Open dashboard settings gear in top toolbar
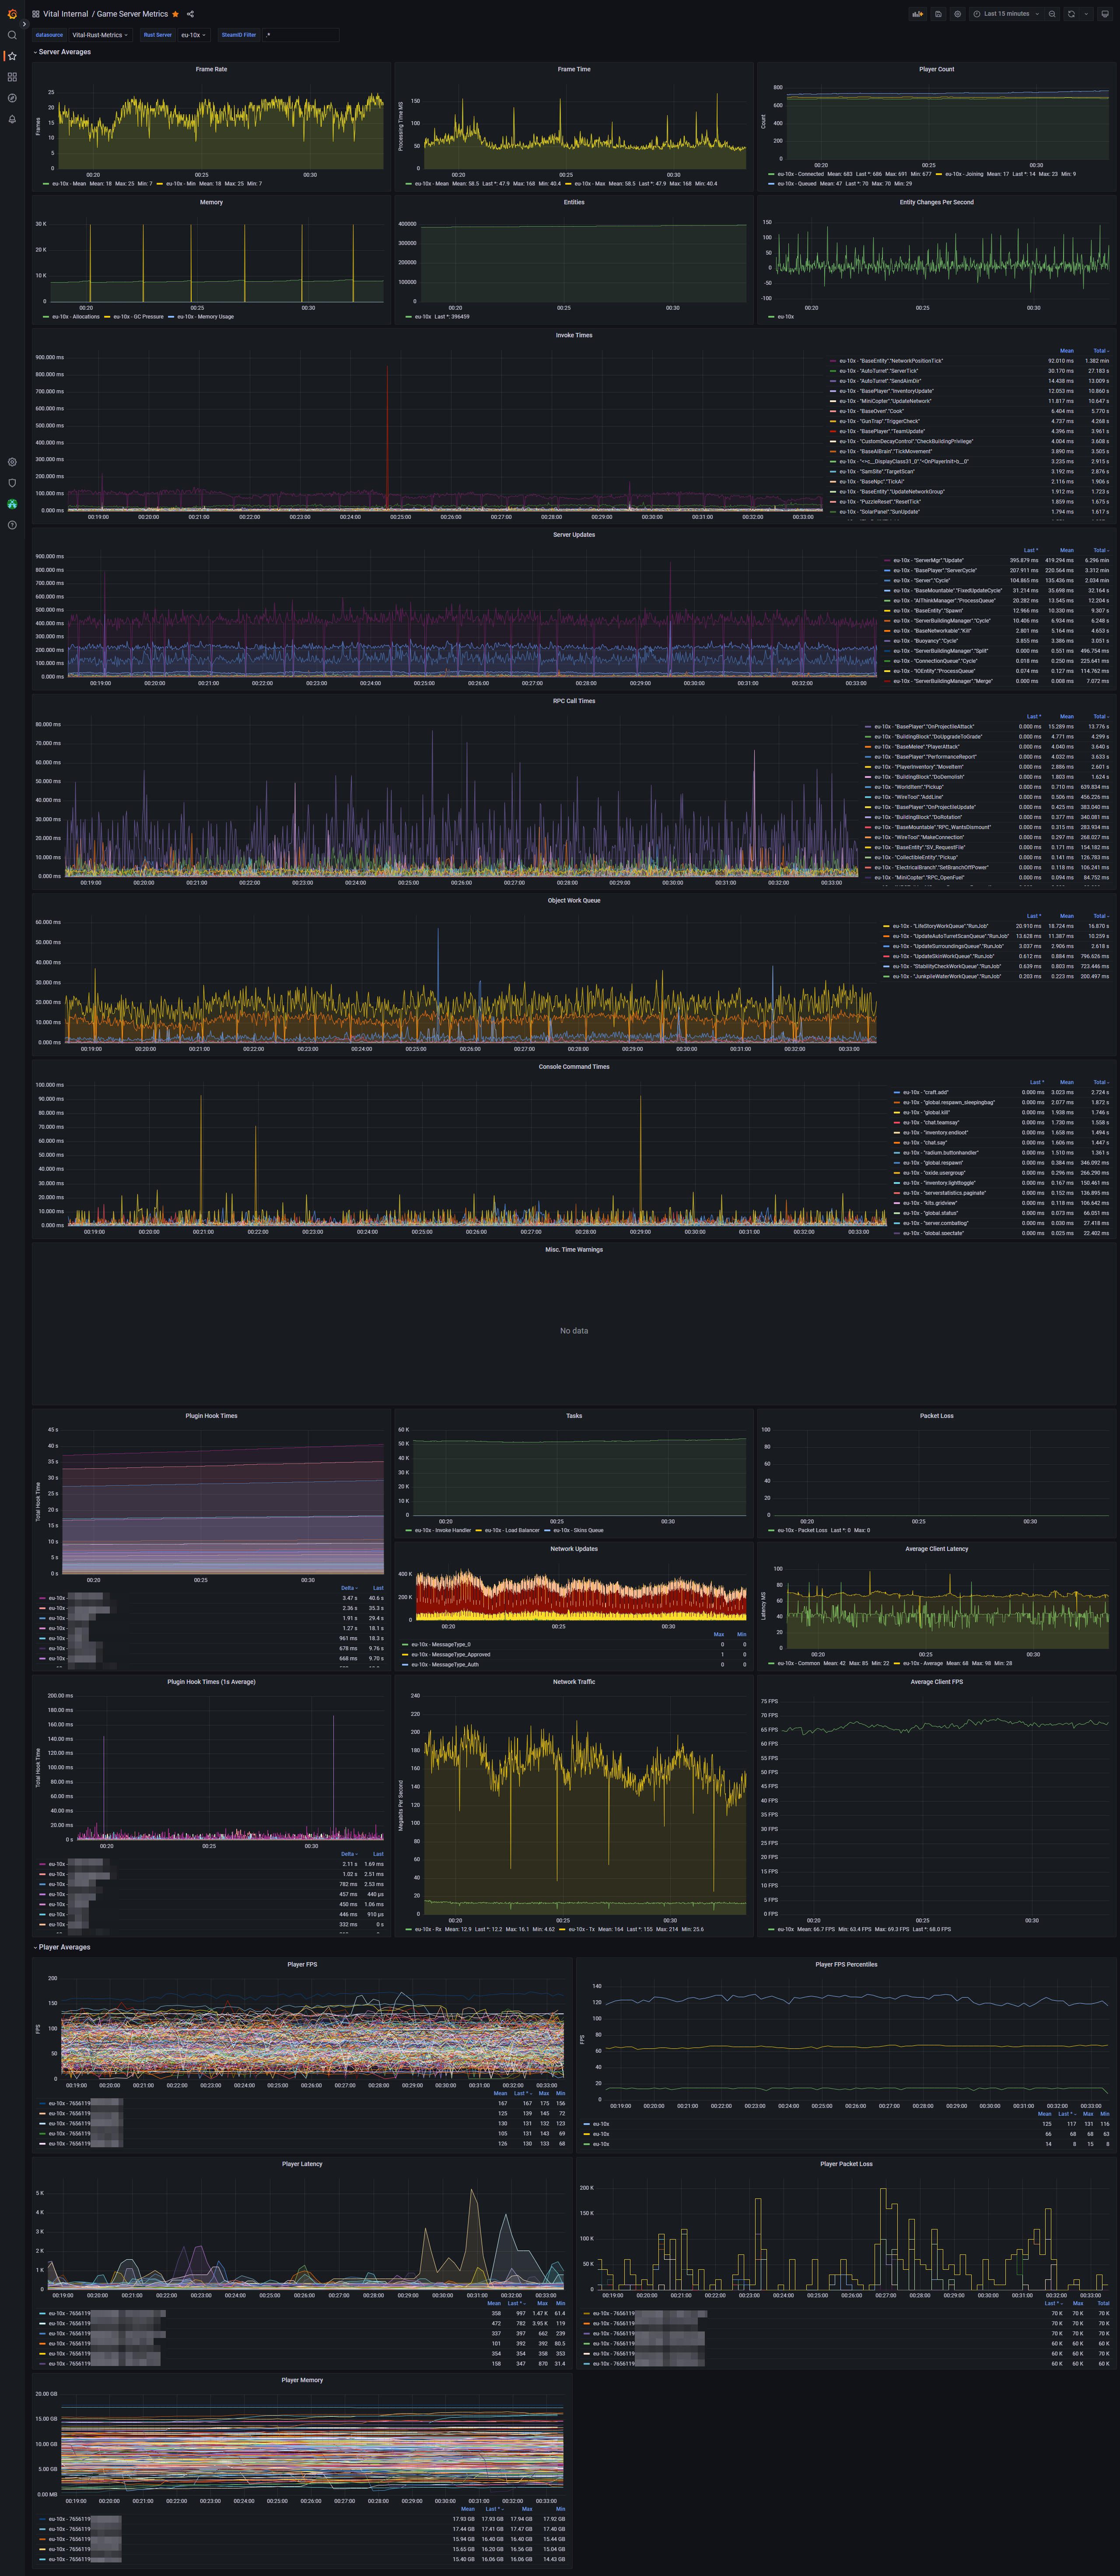Image resolution: width=1120 pixels, height=2576 pixels. click(x=957, y=14)
